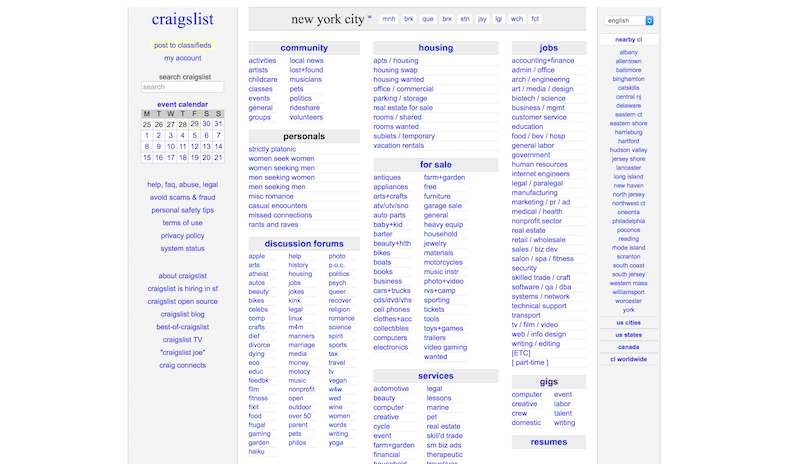Image resolution: width=800 pixels, height=464 pixels.
Task: Open the community section header
Action: tap(304, 48)
